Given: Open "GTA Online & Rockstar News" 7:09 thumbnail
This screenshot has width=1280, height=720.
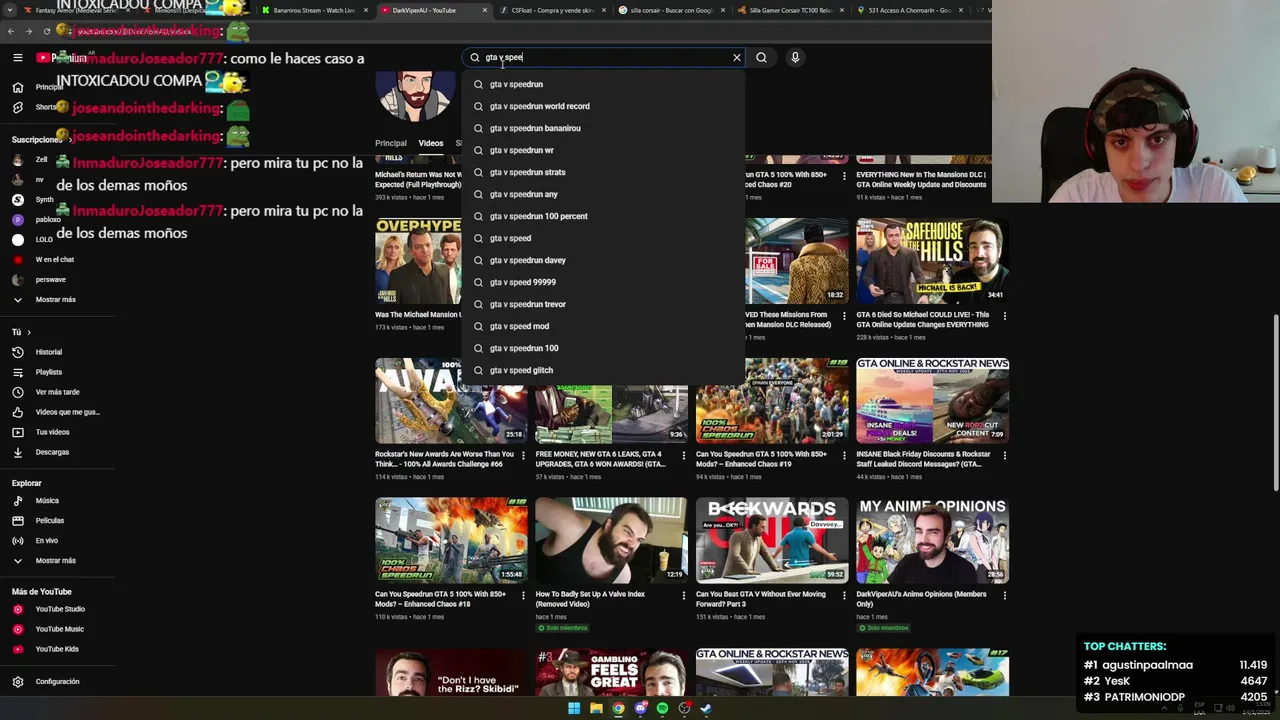Looking at the screenshot, I should point(932,400).
